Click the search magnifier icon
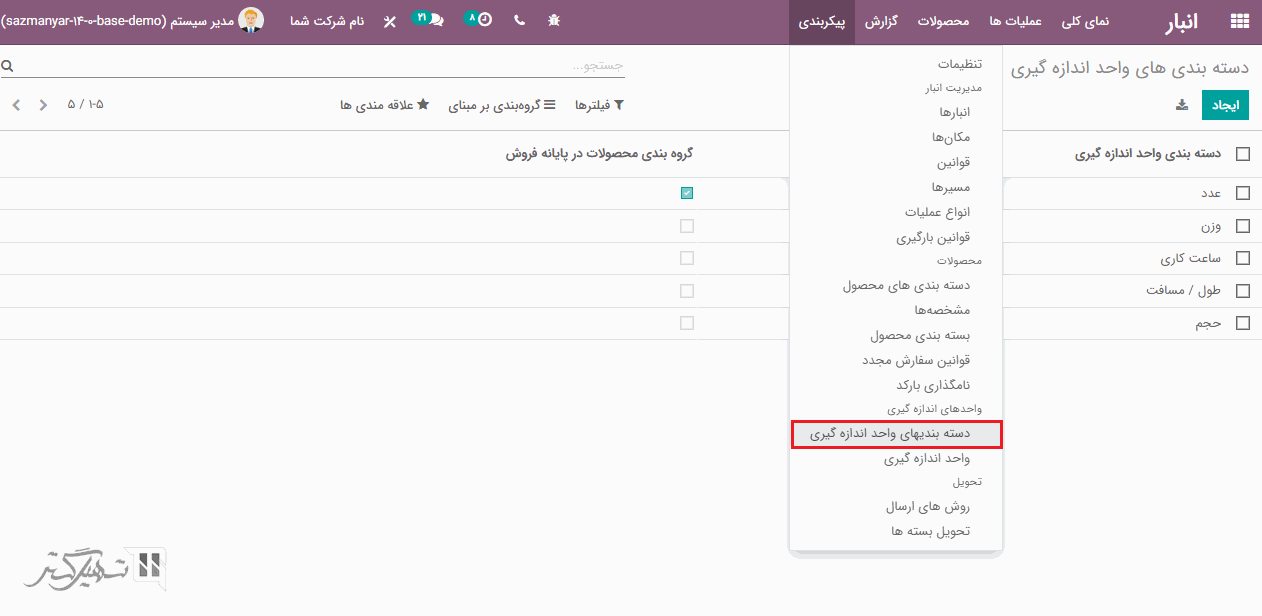The height and width of the screenshot is (616, 1262). tap(7, 66)
